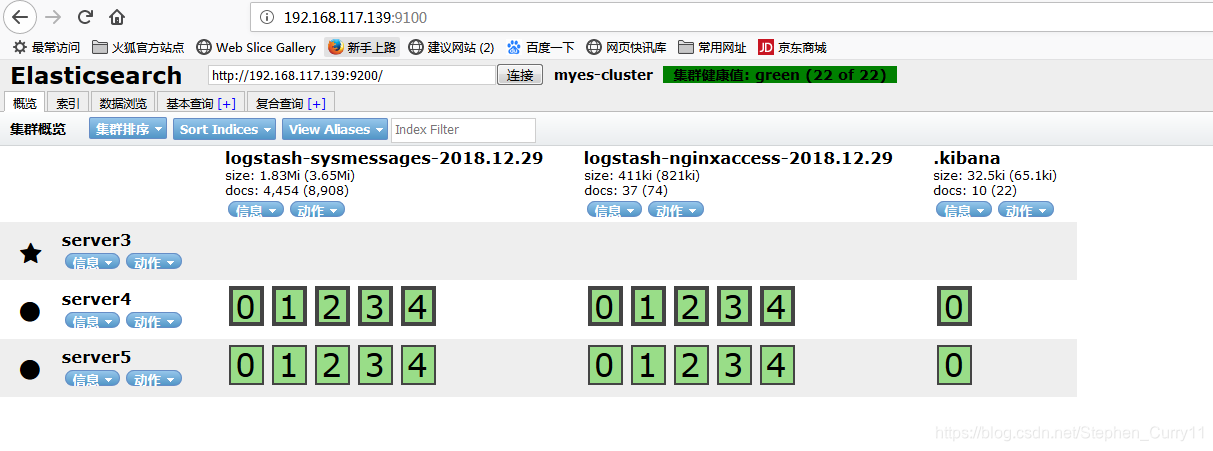Viewport: 1213px width, 451px height.
Task: Click the node circle icon for server4
Action: (x=30, y=311)
